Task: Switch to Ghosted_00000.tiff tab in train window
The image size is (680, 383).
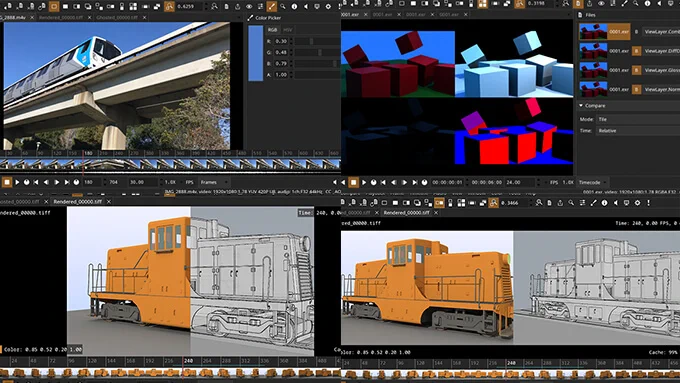Action: pos(117,18)
